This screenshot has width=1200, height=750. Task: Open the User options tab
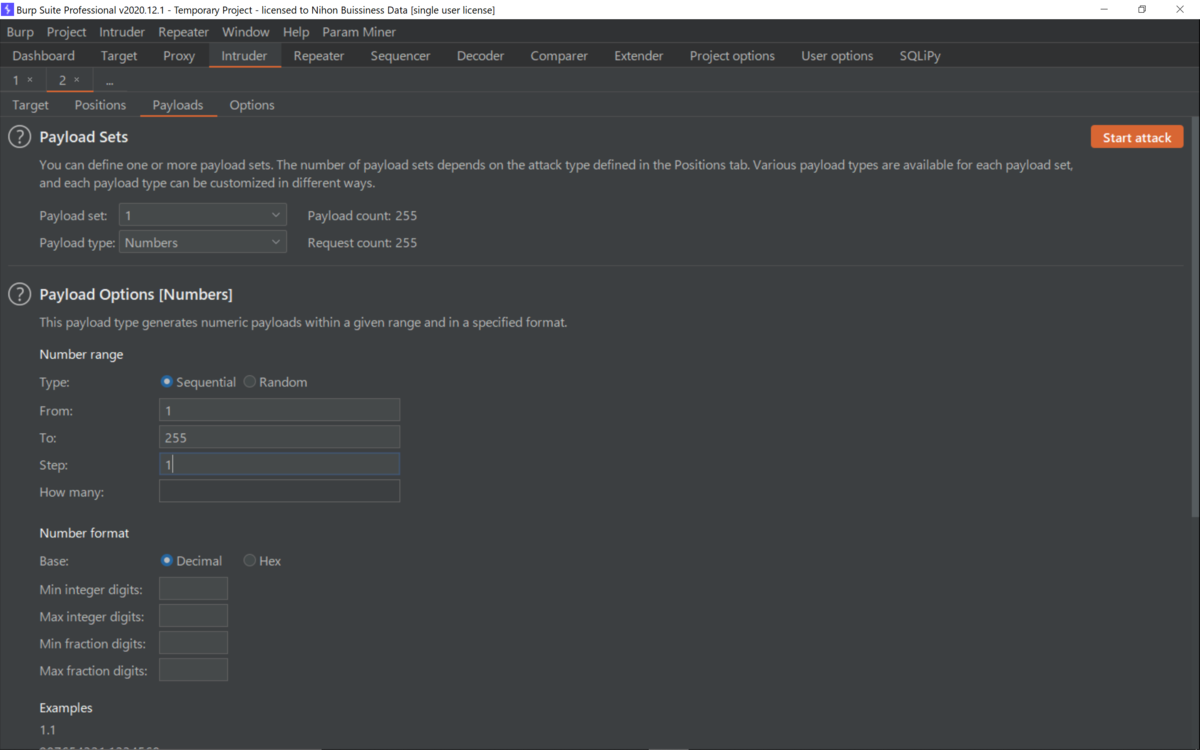click(837, 56)
